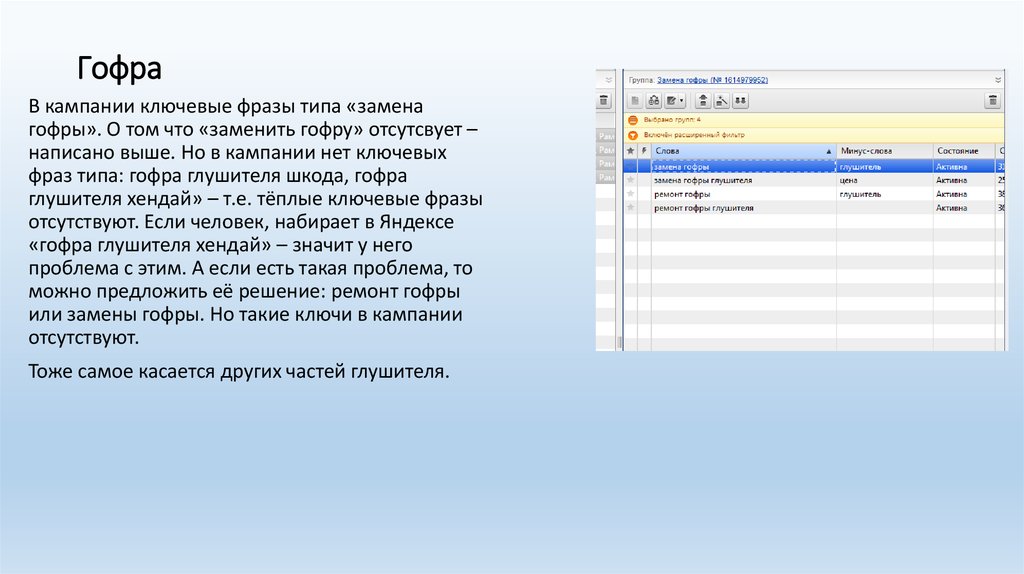This screenshot has width=1024, height=574.
Task: Toggle star for замена гофры глушителя row
Action: 631,180
